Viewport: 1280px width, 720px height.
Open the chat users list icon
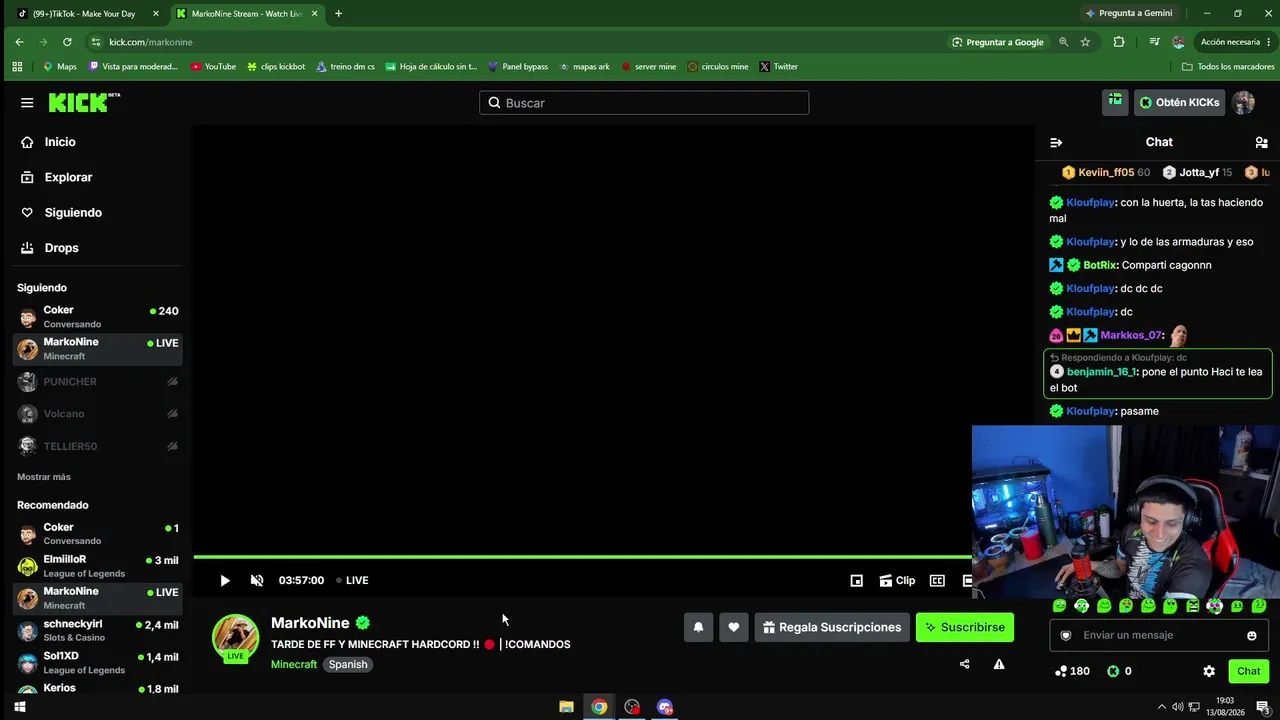[x=1261, y=142]
